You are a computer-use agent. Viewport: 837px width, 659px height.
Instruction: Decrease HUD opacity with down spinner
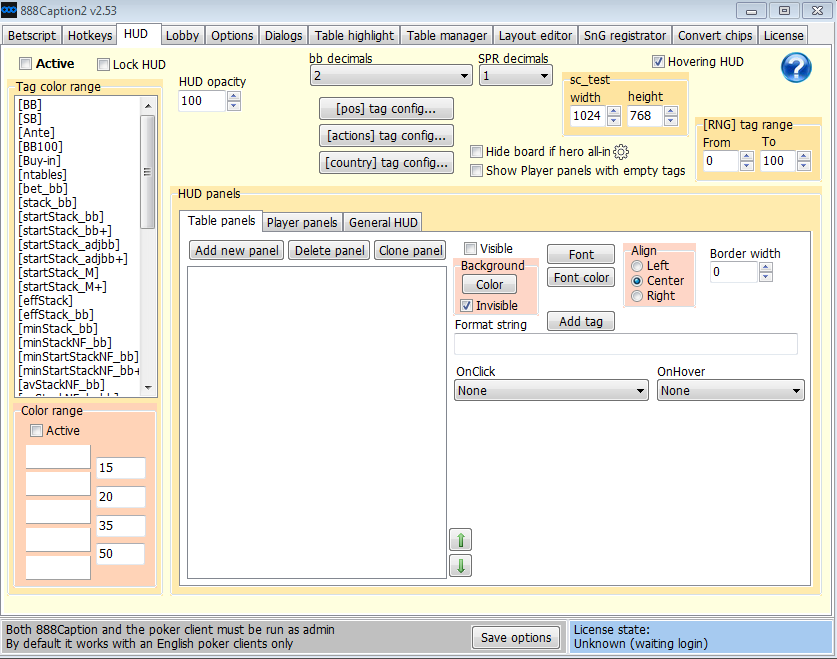pyautogui.click(x=234, y=106)
